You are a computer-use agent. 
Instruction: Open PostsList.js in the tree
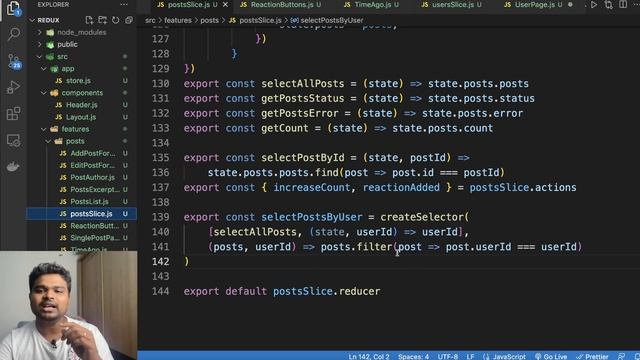(89, 202)
